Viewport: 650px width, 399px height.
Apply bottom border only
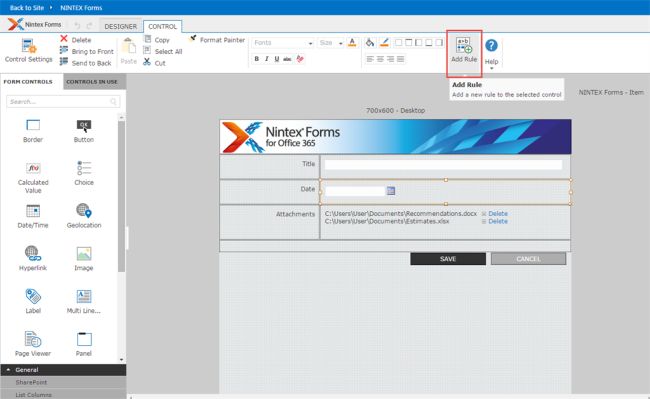tap(429, 42)
